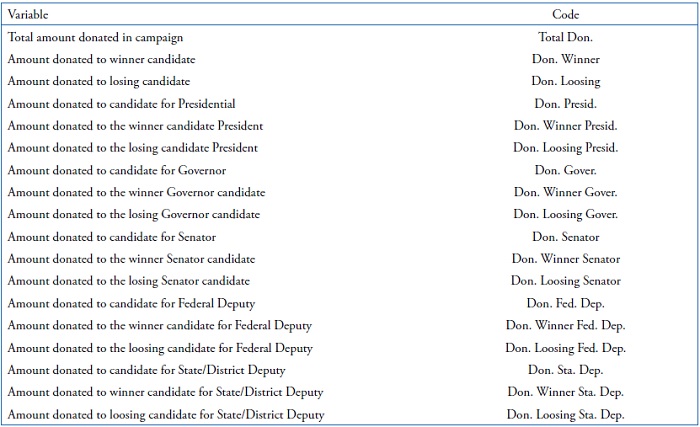The image size is (700, 427).
Task: Select "Amount donated to the losing Senator candidate"
Action: click(x=128, y=281)
